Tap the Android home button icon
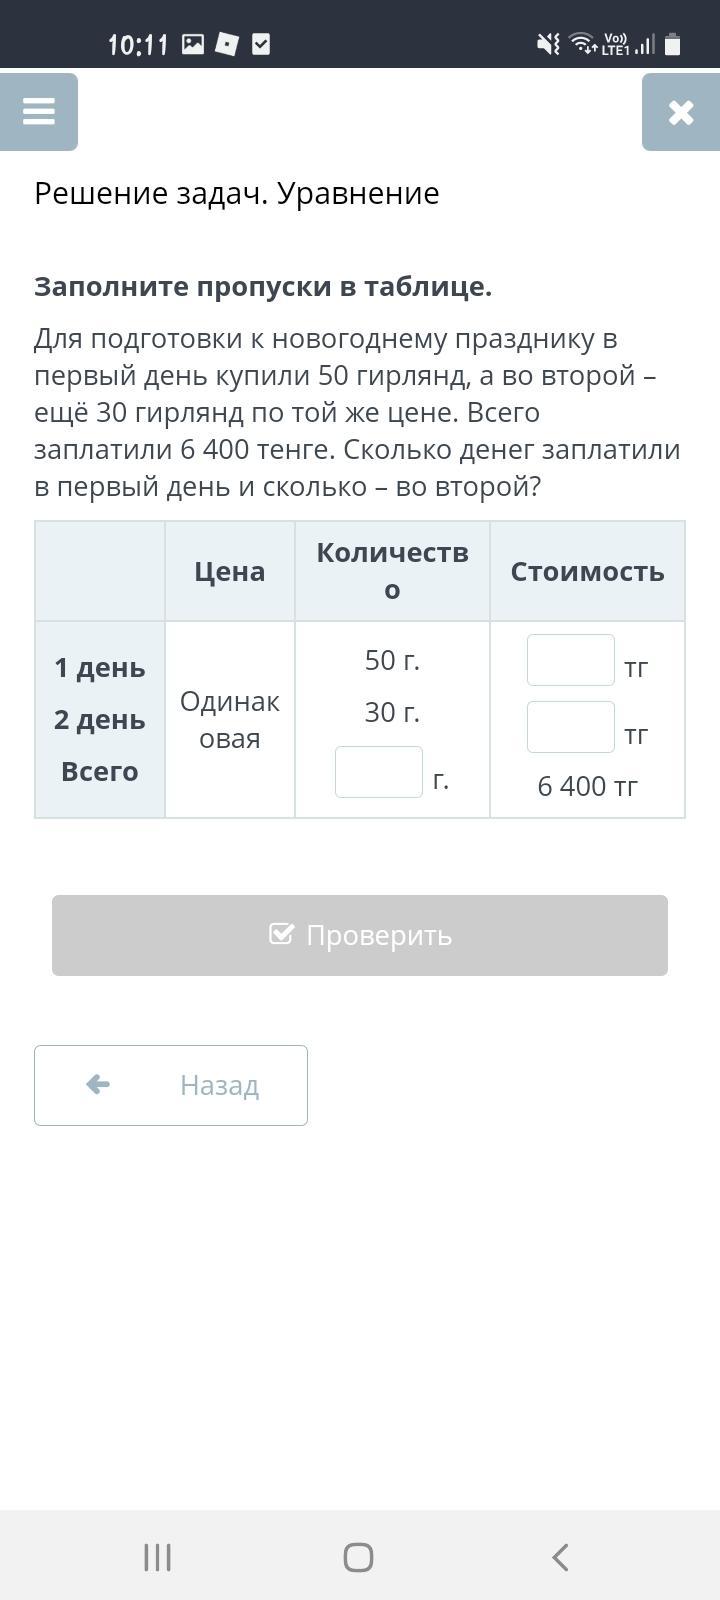 (x=359, y=1557)
